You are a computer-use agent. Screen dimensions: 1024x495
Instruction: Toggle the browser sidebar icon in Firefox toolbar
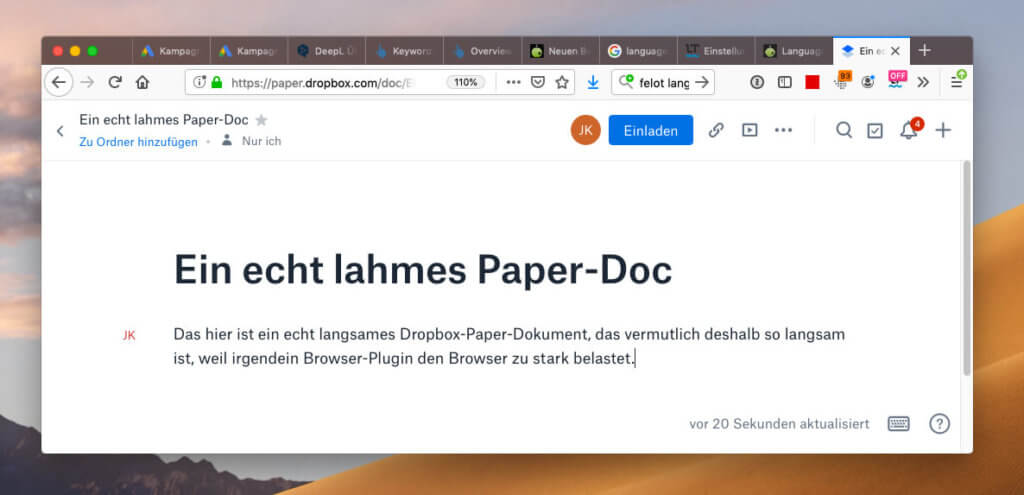click(x=785, y=82)
